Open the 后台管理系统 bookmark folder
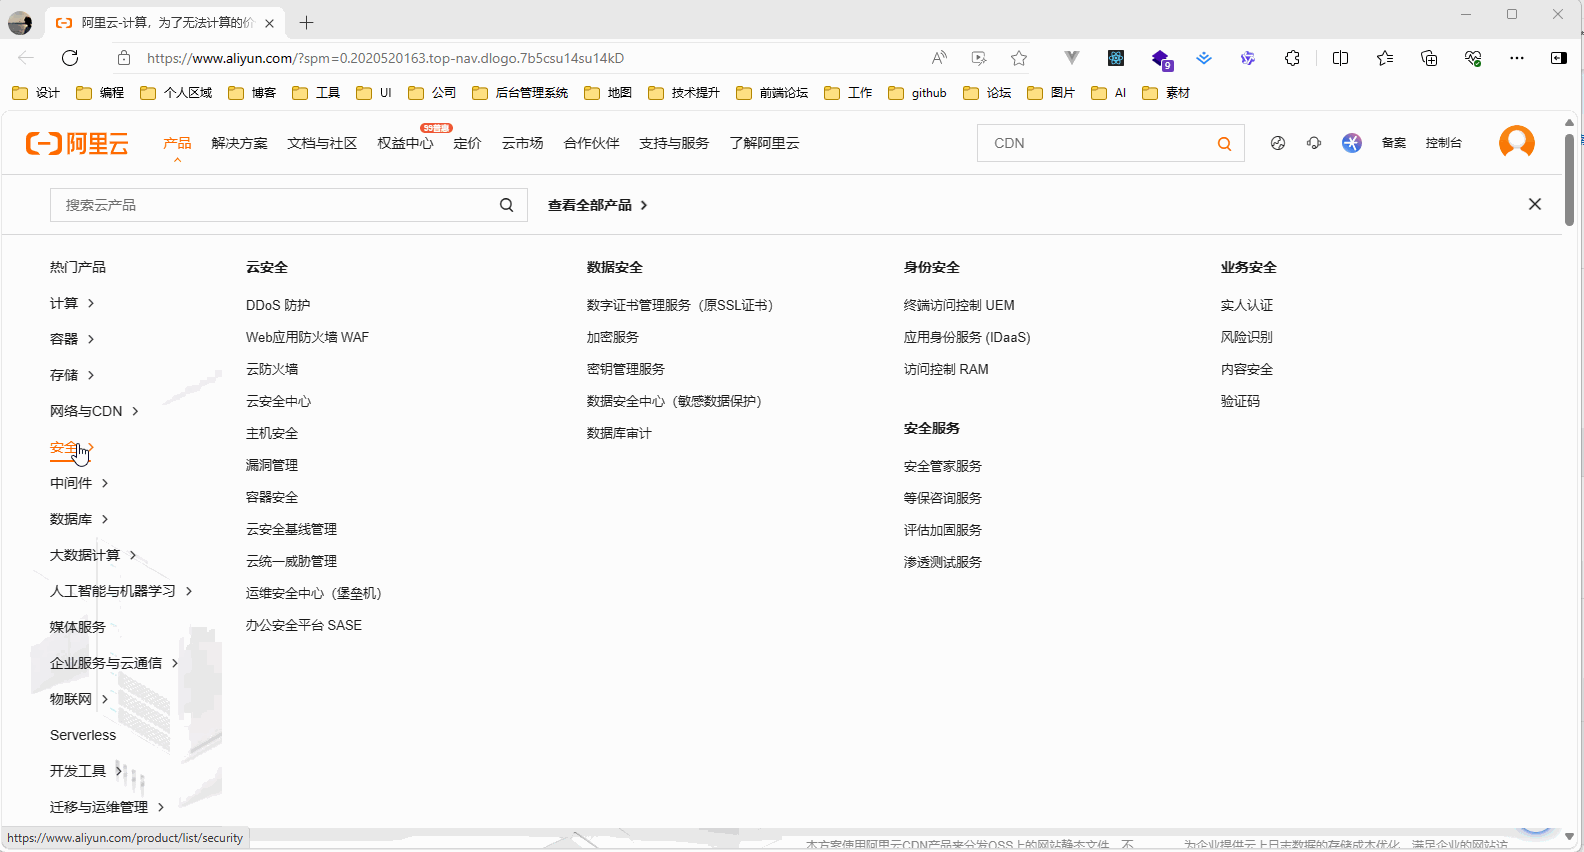 click(x=520, y=93)
